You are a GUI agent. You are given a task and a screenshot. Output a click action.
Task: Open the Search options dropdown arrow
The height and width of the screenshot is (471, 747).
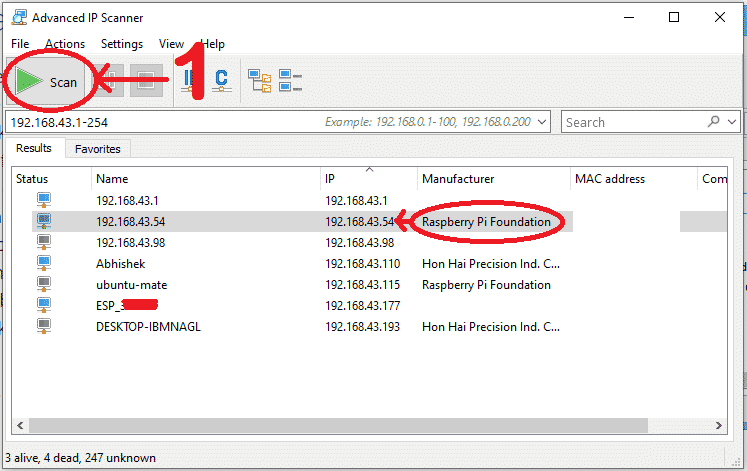(732, 121)
